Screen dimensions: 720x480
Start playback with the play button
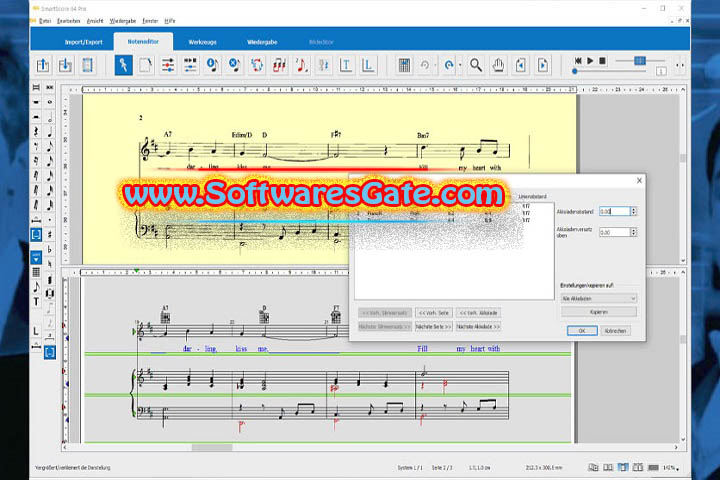591,61
